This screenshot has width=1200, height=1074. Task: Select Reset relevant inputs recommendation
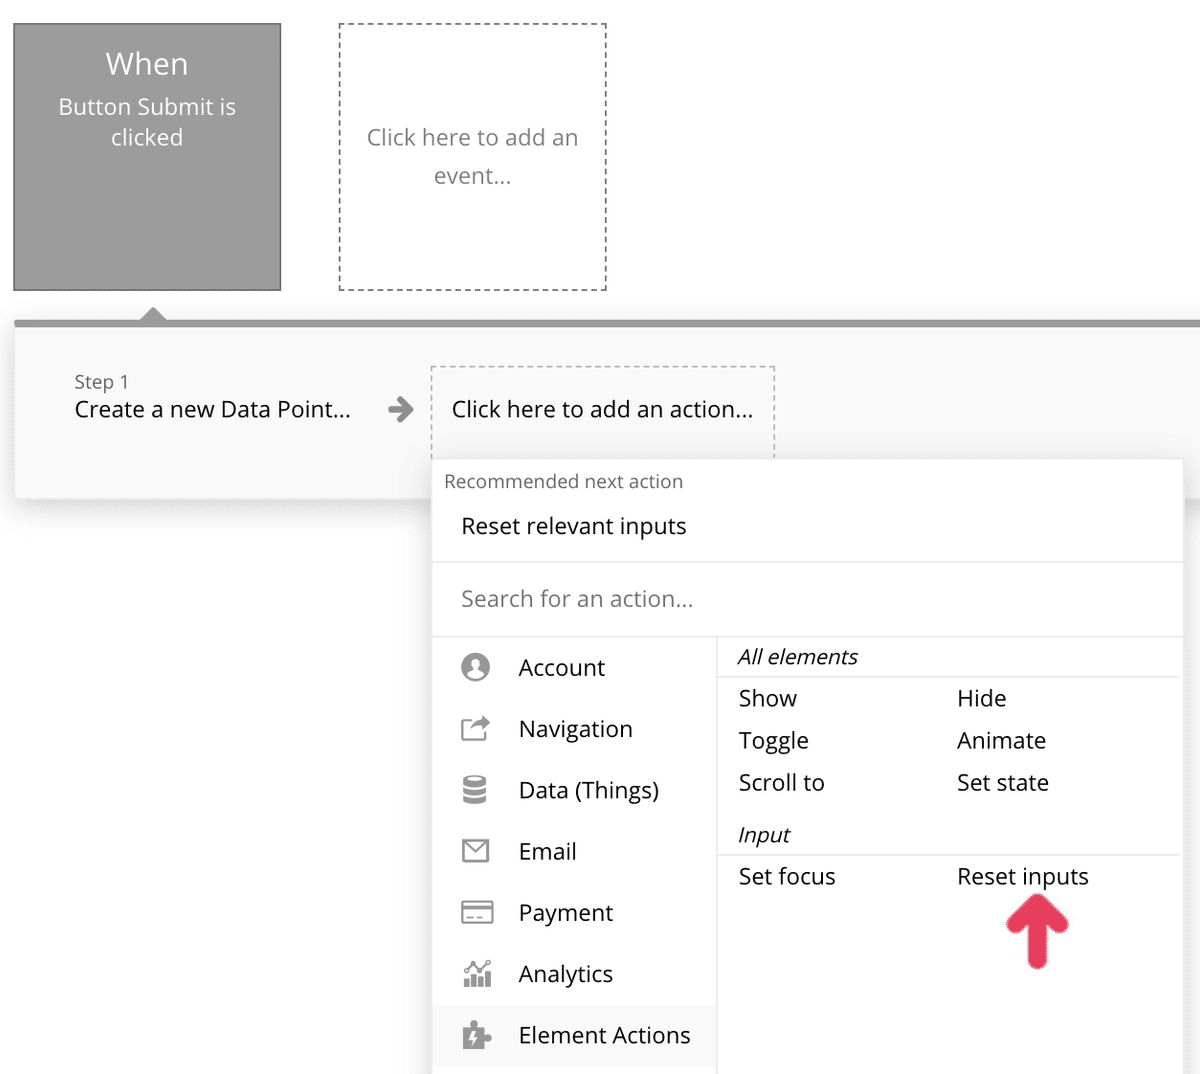pyautogui.click(x=574, y=526)
